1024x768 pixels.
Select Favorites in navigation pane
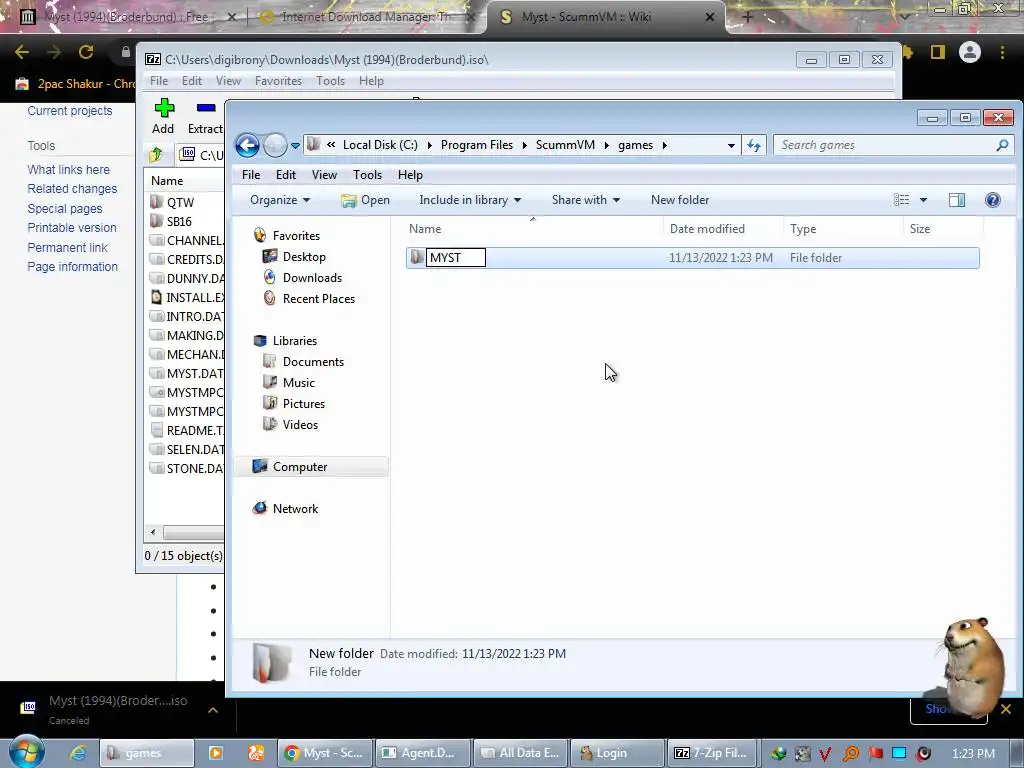pos(296,235)
